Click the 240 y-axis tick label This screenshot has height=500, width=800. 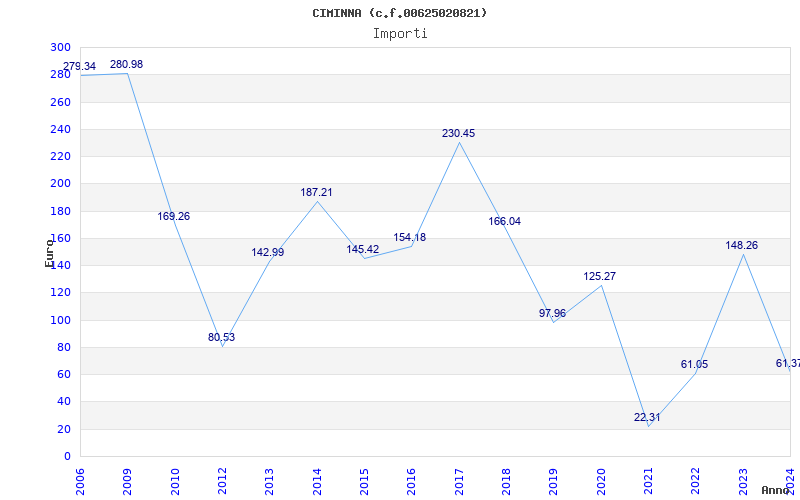(x=61, y=130)
